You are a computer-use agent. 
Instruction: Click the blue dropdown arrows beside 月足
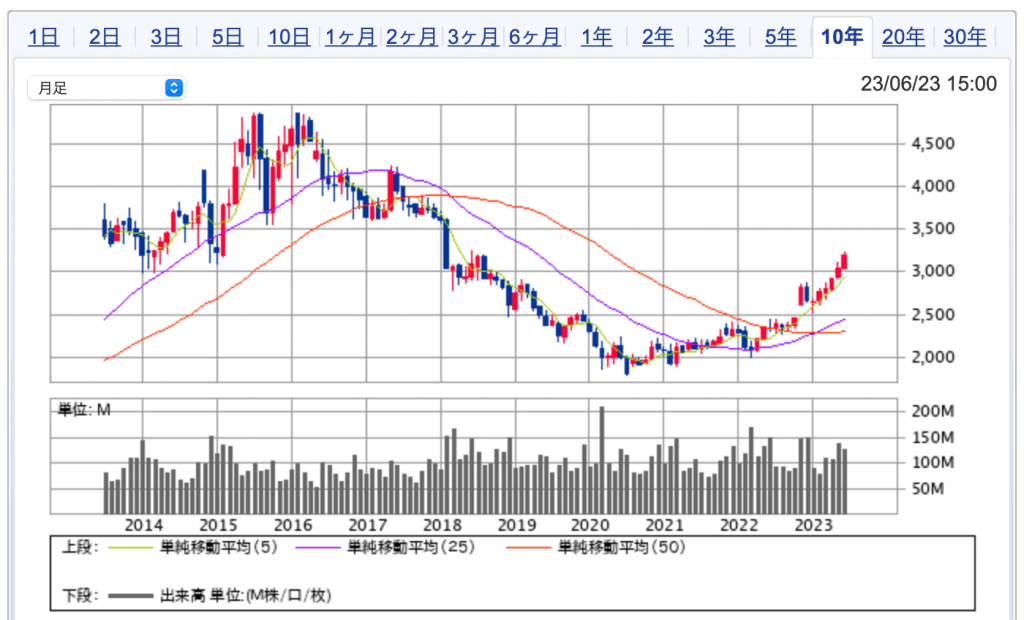pos(174,88)
